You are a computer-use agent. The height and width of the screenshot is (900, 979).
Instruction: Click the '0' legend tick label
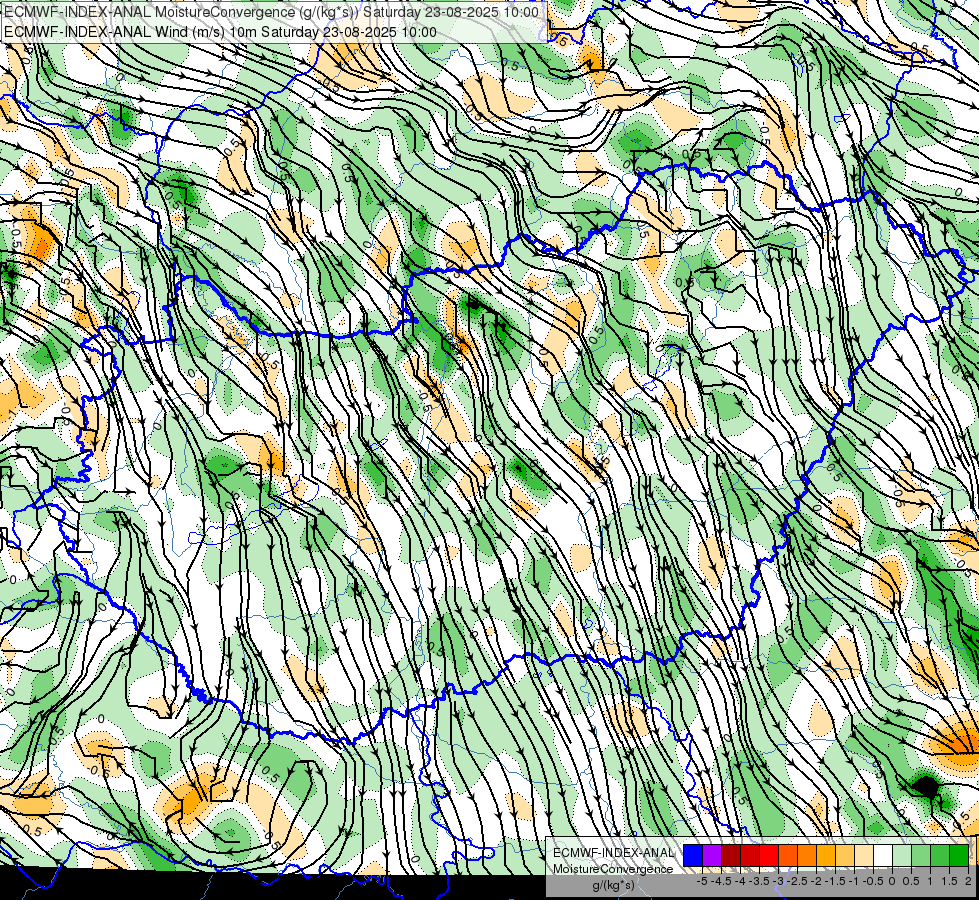coord(892,881)
